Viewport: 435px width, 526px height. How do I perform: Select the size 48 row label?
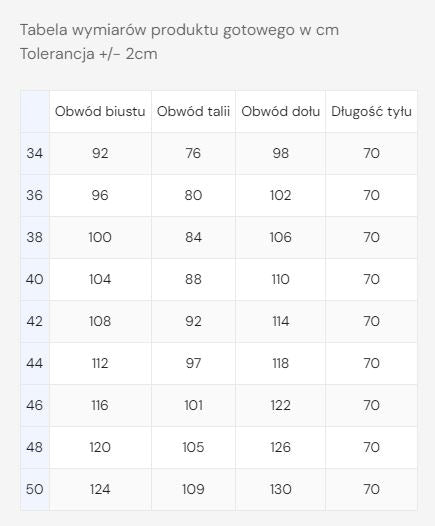pos(35,447)
